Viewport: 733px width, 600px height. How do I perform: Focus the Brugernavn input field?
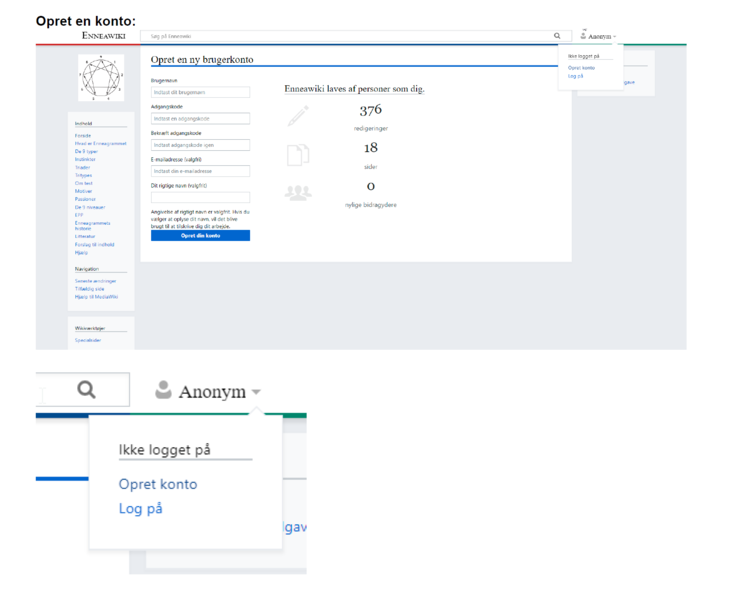(x=200, y=92)
